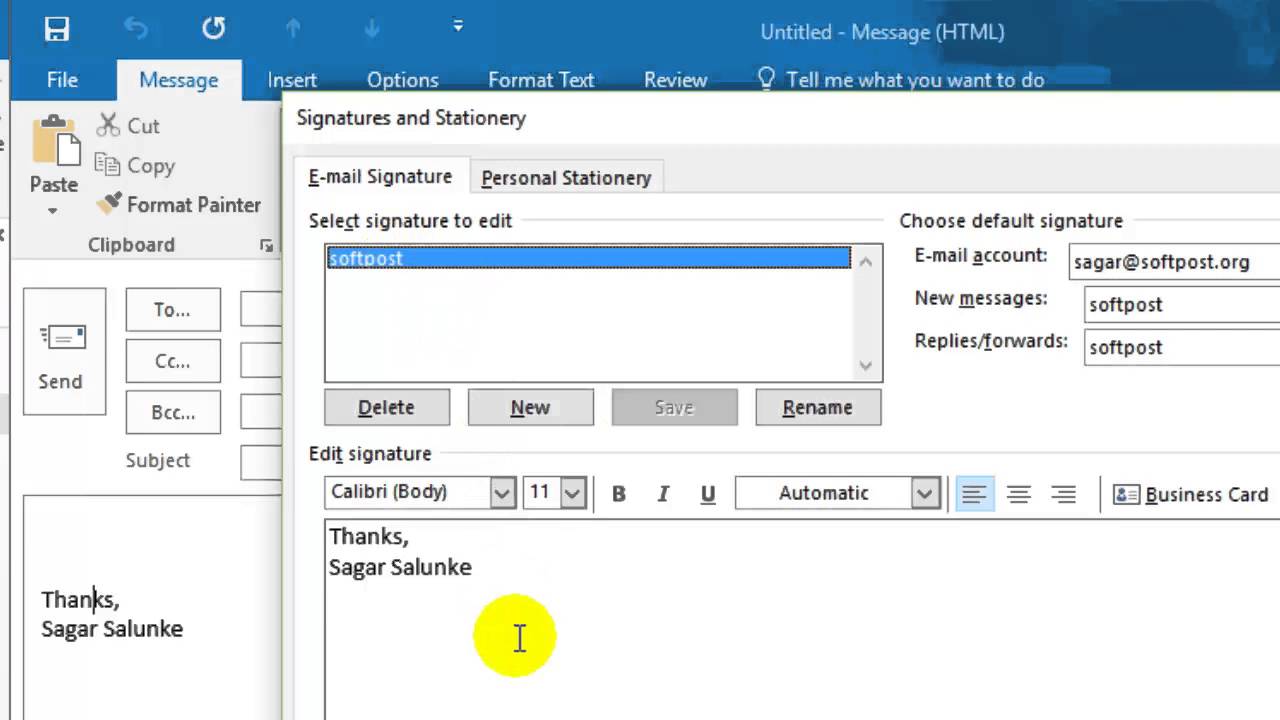Viewport: 1280px width, 720px height.
Task: Open the Review ribbon tab
Action: 675,80
